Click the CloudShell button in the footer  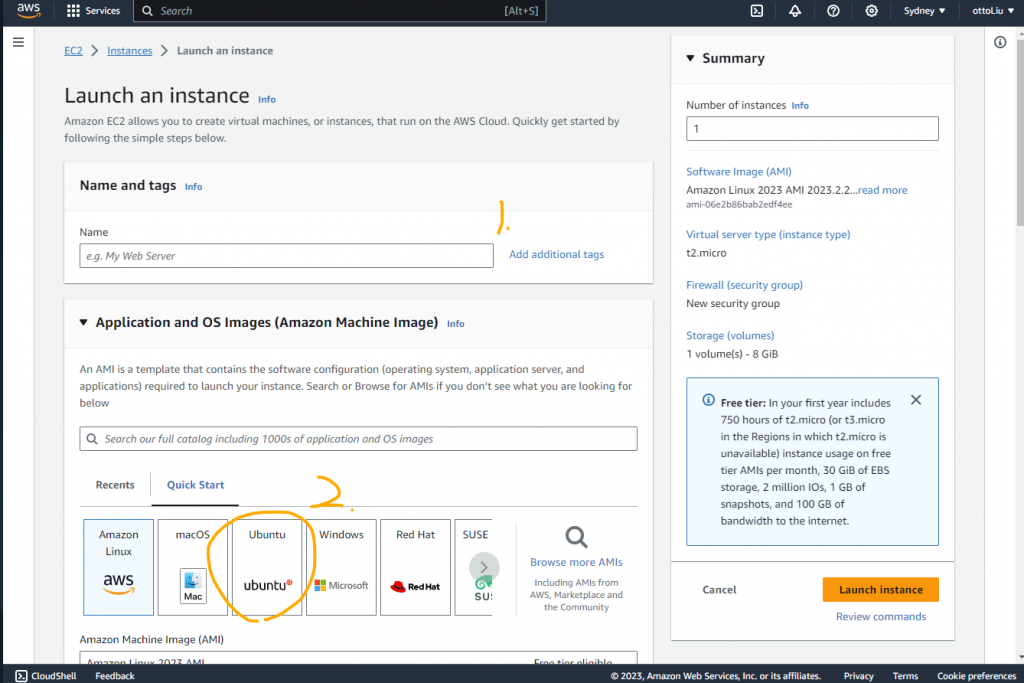[x=46, y=676]
